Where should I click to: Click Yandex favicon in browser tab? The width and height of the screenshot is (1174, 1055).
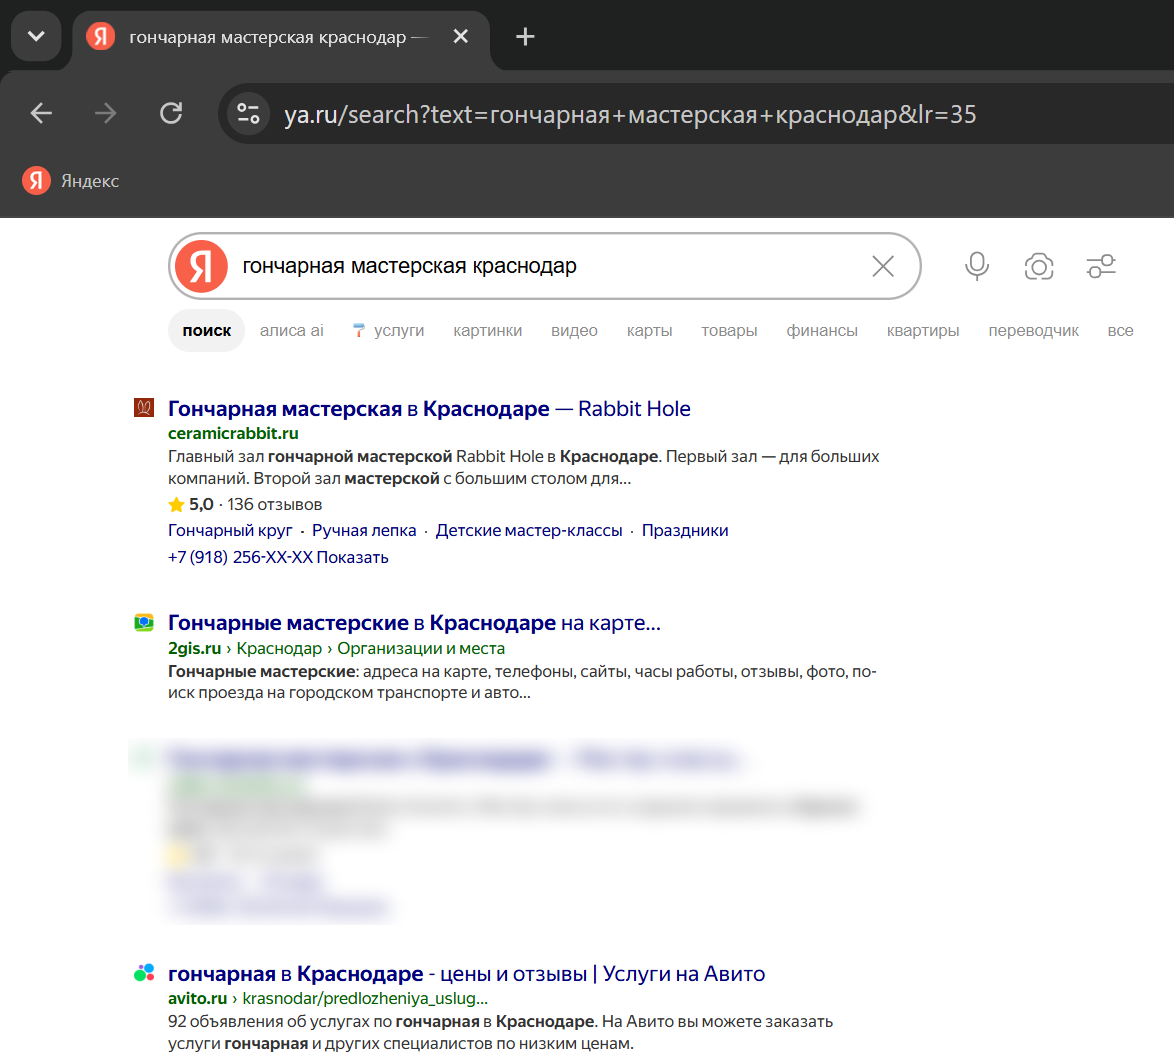100,36
